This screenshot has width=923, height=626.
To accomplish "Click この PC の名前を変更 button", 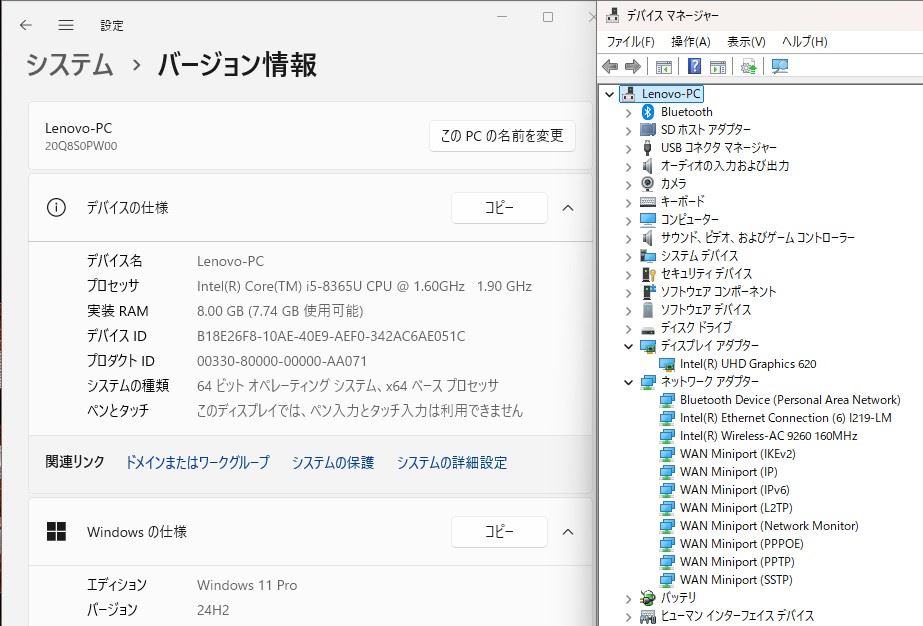I will 502,136.
